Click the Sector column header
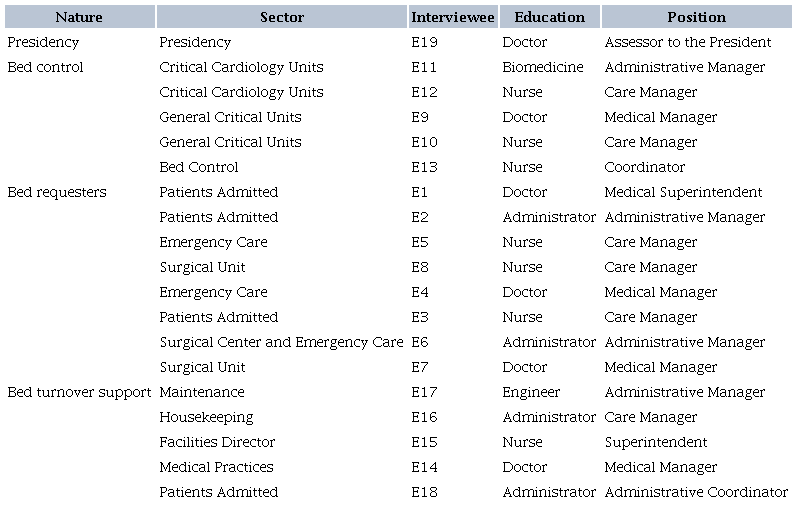 (x=282, y=17)
